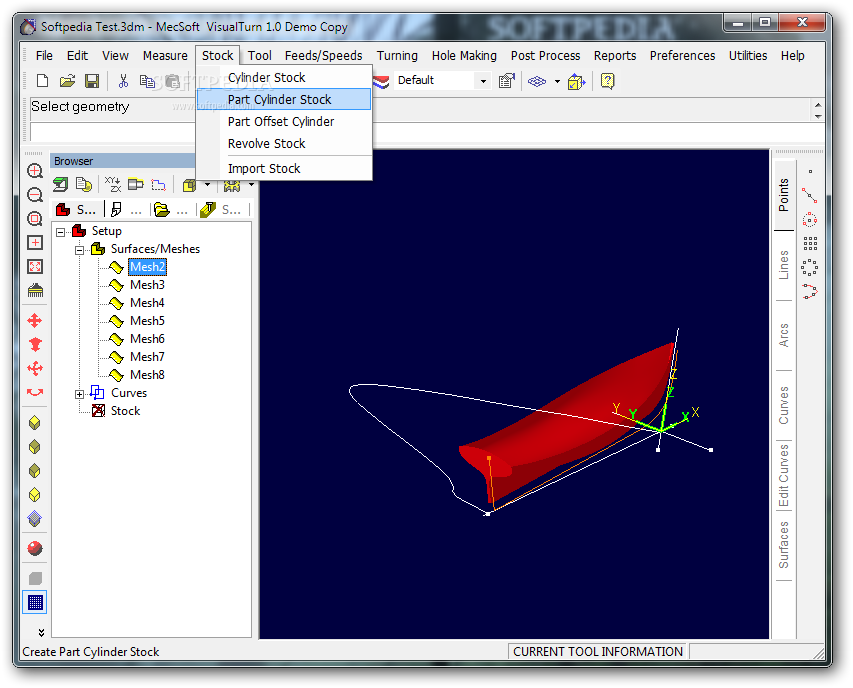853x688 pixels.
Task: Click the Zoom Out magnifier icon
Action: pos(35,195)
